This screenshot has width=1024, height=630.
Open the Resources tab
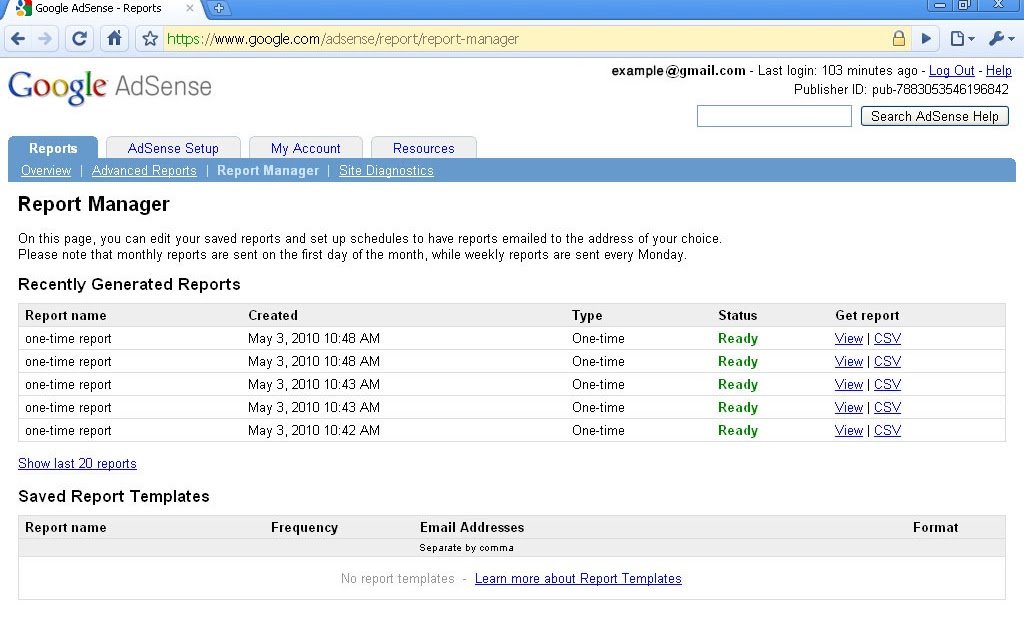click(424, 148)
